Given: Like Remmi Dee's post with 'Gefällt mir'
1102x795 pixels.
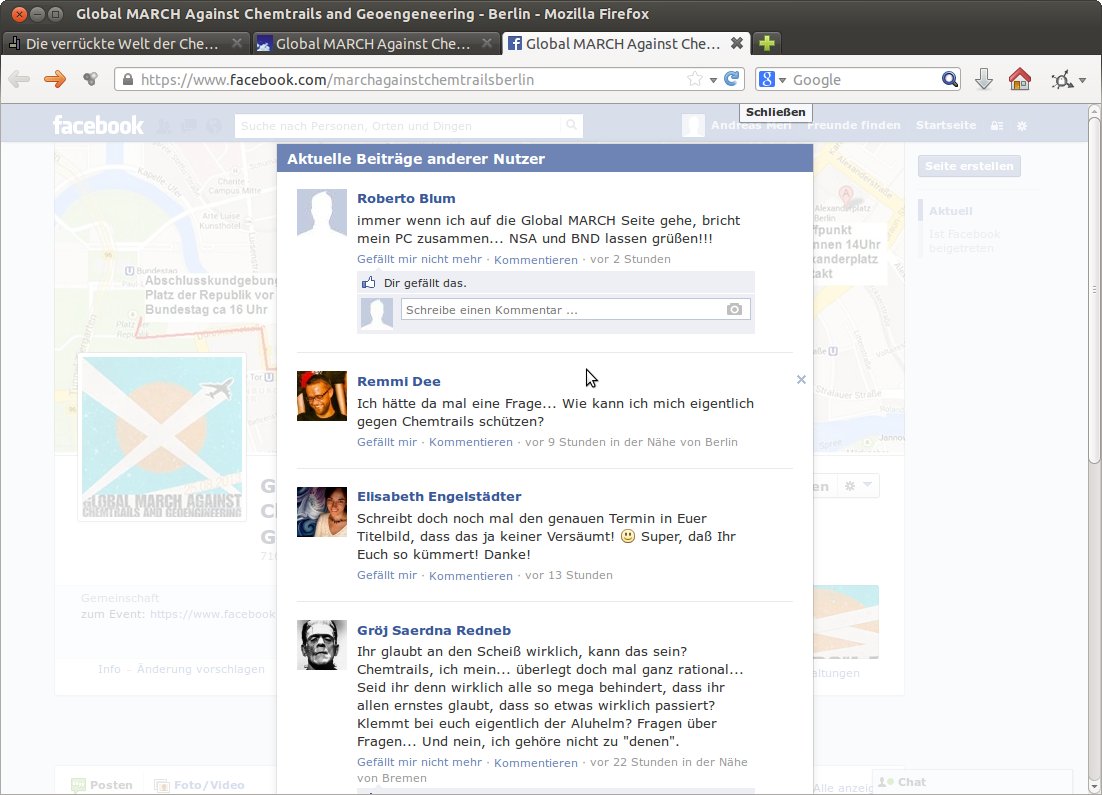Looking at the screenshot, I should [387, 441].
